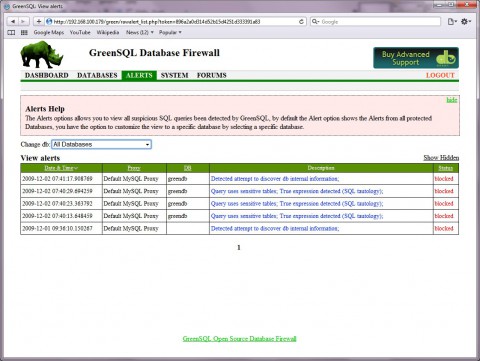
Task: Open alert description from 07:40:23 row
Action: coord(297,204)
